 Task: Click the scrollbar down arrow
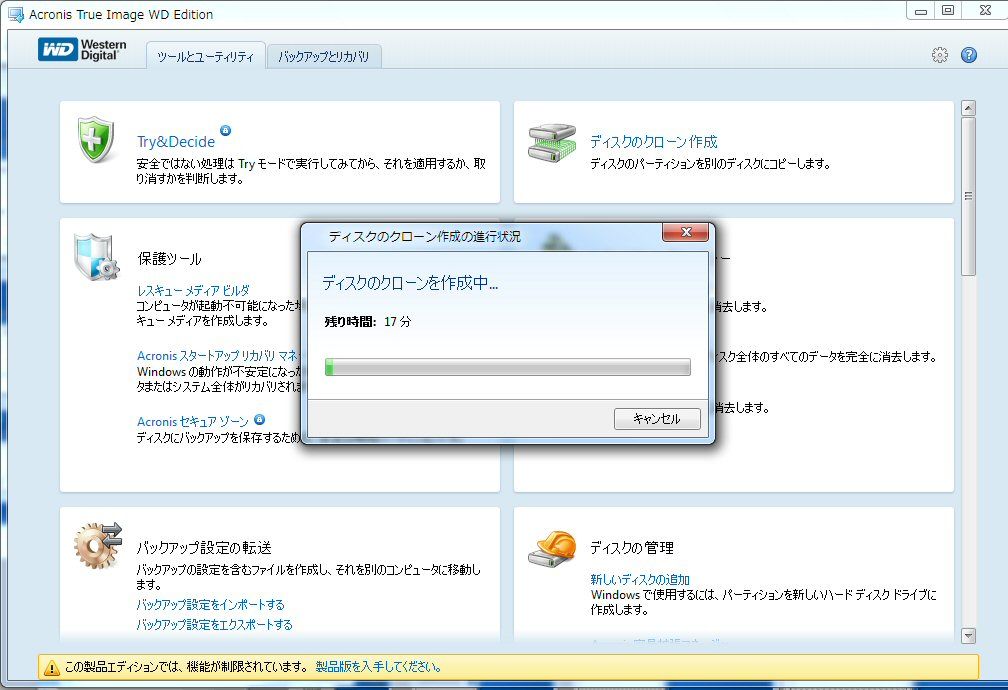[x=968, y=635]
